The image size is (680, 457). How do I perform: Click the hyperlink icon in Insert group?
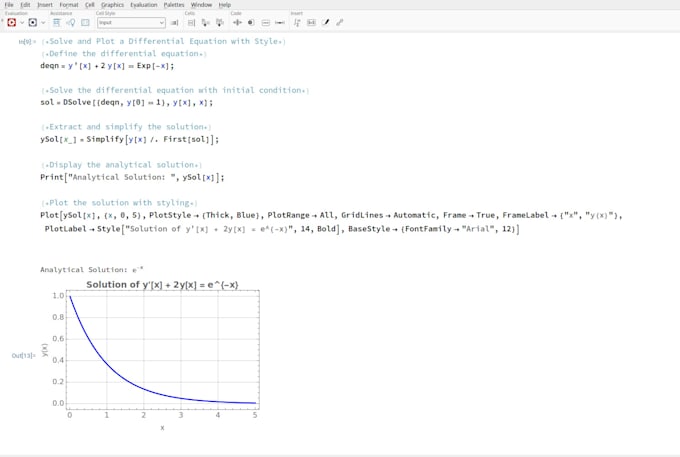[x=340, y=23]
